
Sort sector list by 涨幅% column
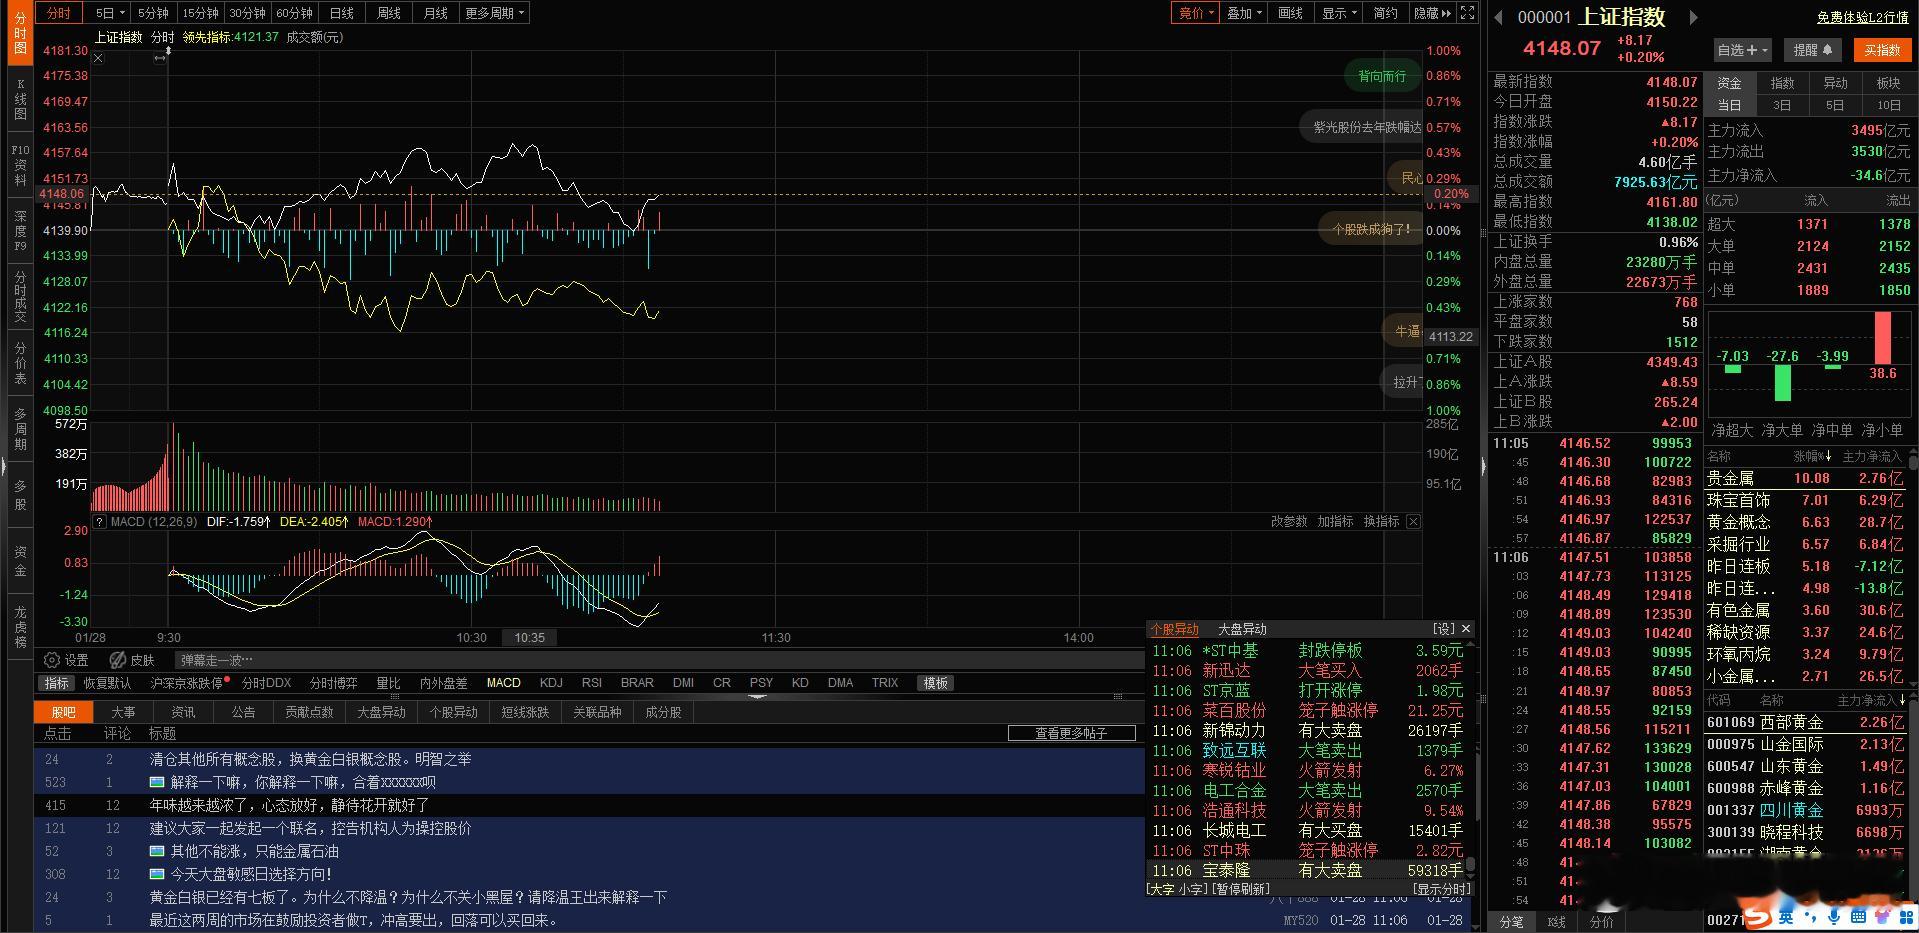pyautogui.click(x=1812, y=456)
